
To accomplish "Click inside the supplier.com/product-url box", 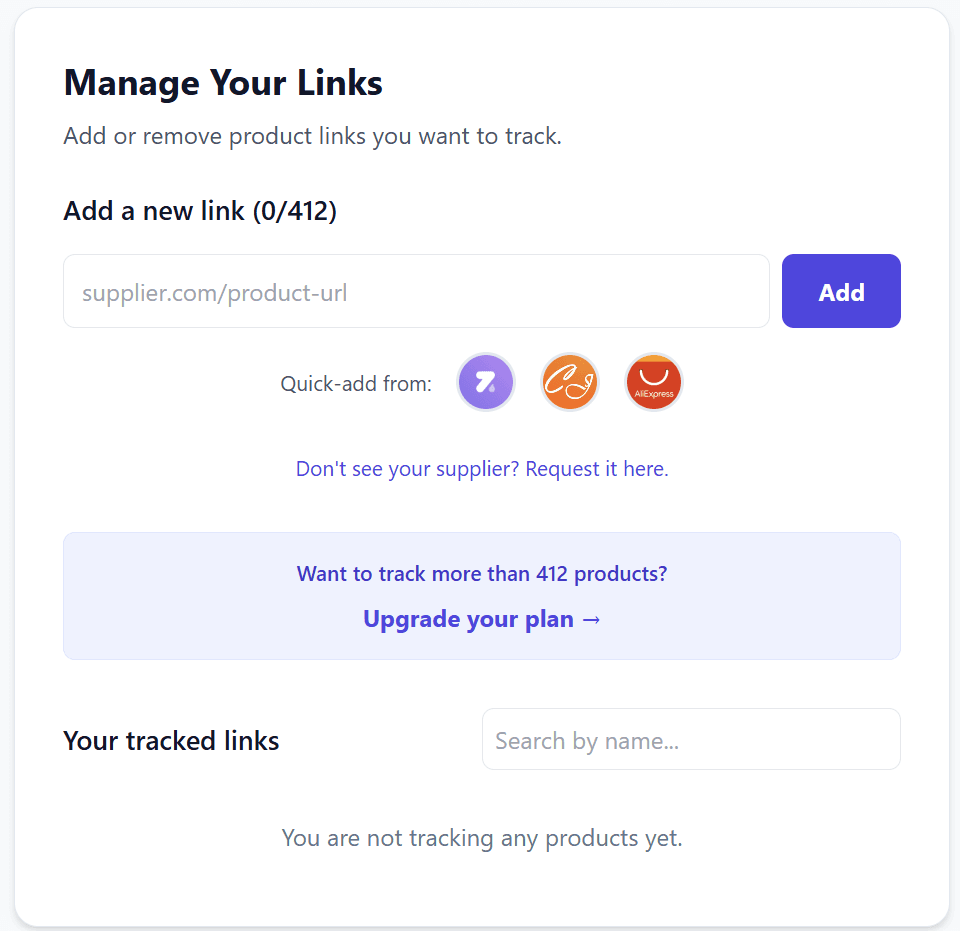I will tap(416, 291).
